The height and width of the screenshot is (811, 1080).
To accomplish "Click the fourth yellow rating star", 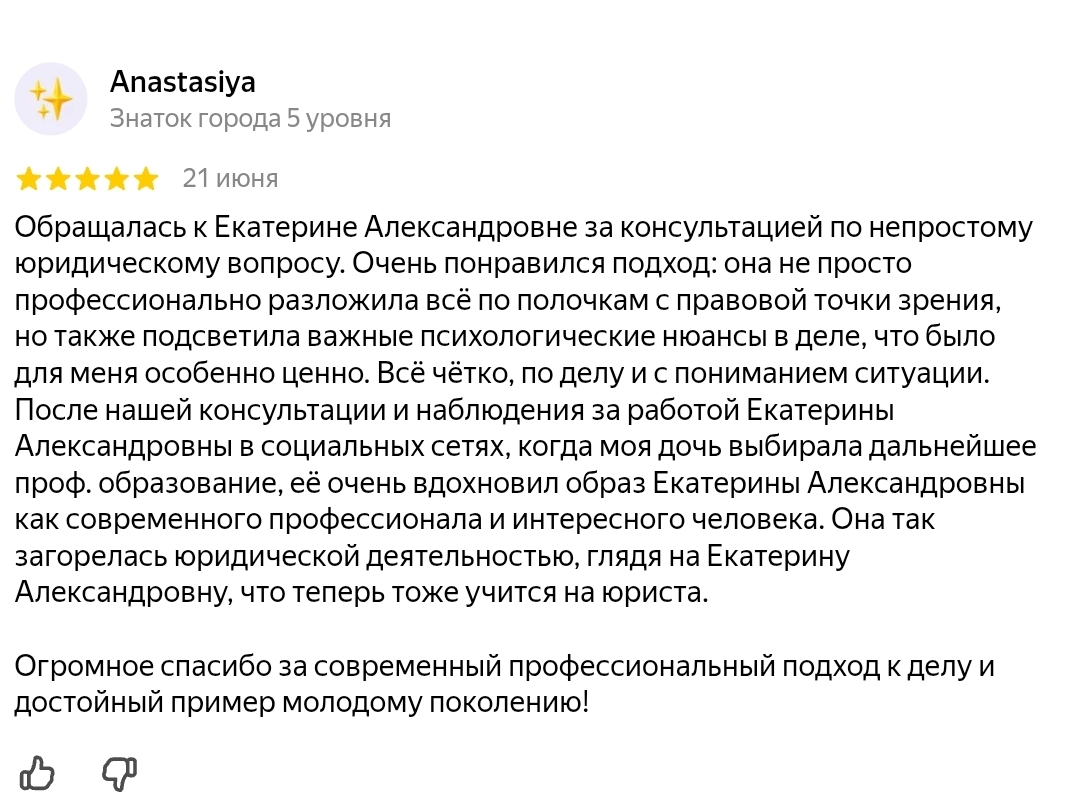I will click(116, 179).
